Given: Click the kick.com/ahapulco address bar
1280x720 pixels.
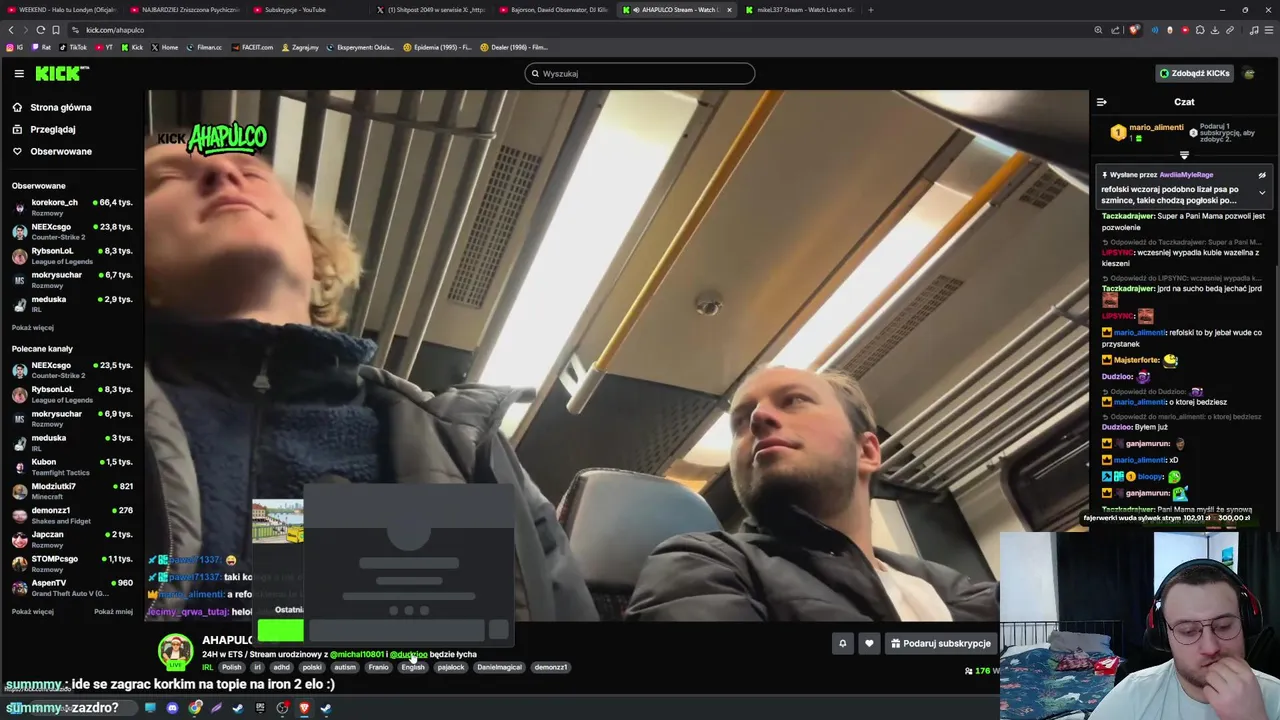Looking at the screenshot, I should 580,30.
